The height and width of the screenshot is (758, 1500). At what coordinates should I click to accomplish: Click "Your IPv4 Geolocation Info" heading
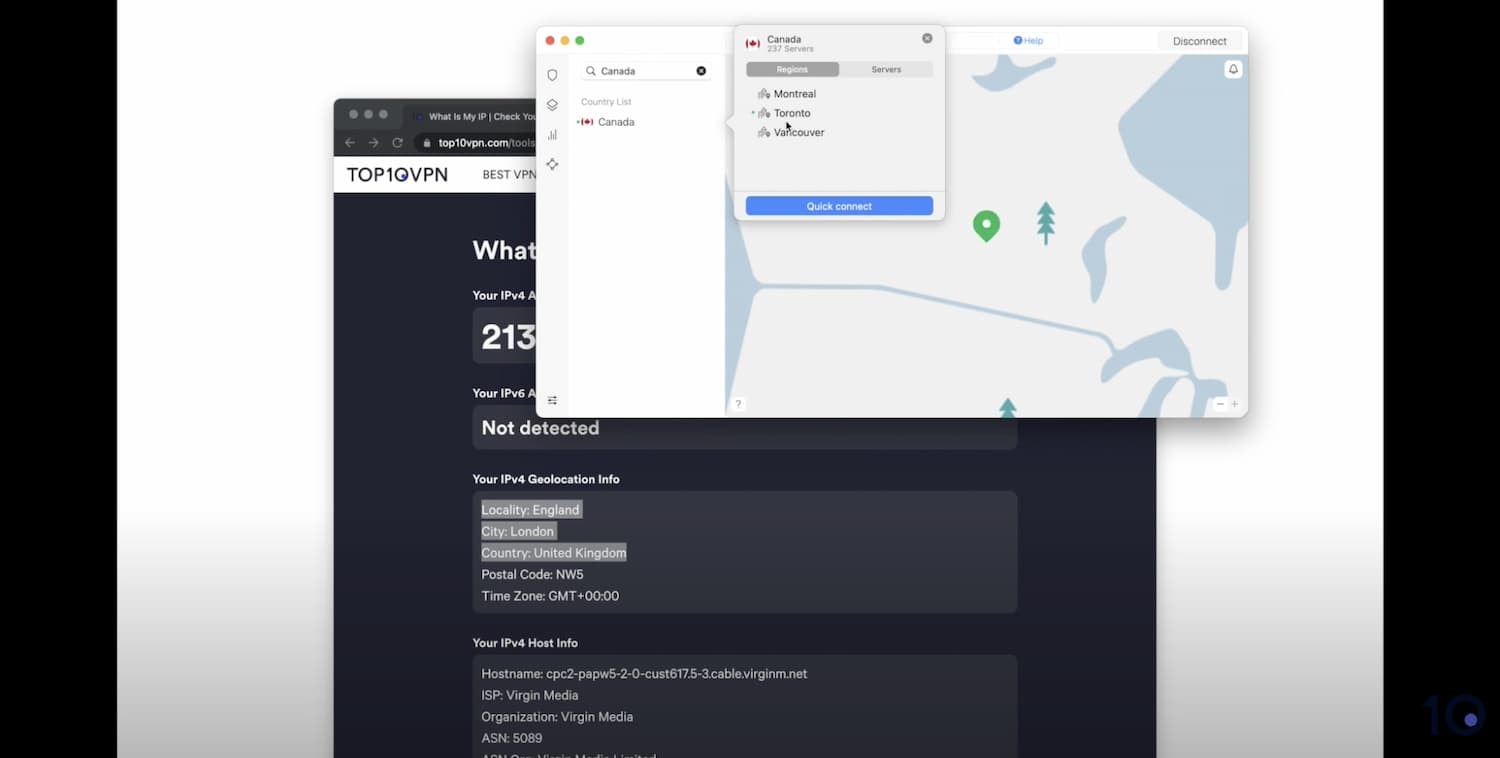(x=546, y=479)
